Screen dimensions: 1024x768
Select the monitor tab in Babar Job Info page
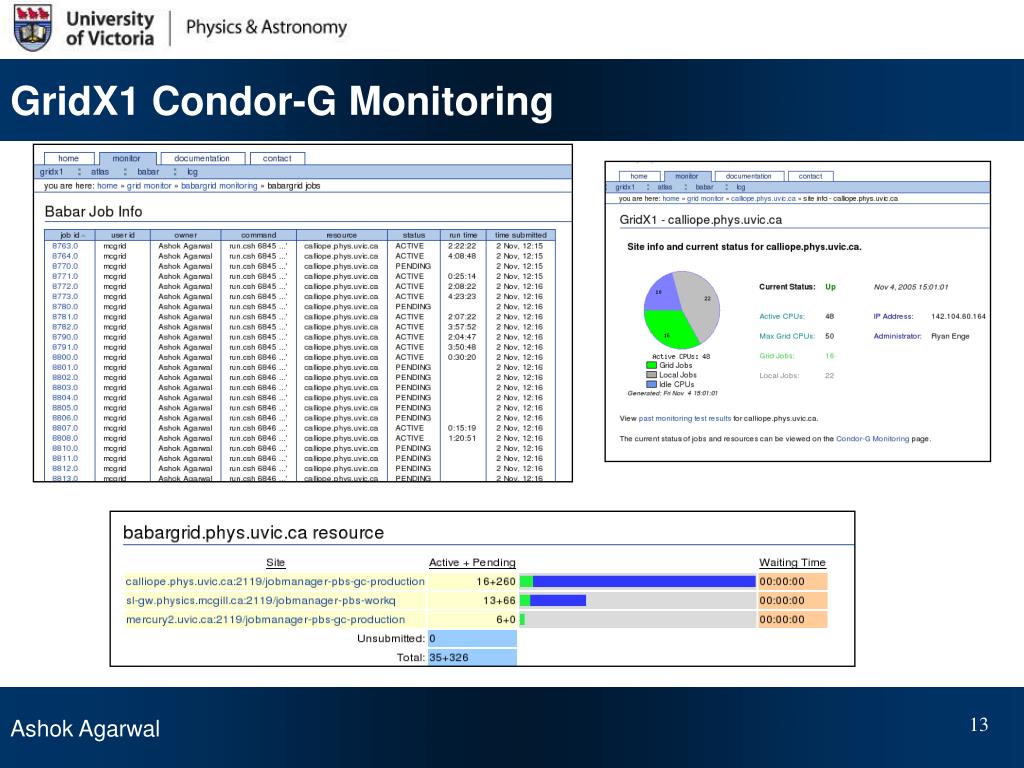click(127, 158)
